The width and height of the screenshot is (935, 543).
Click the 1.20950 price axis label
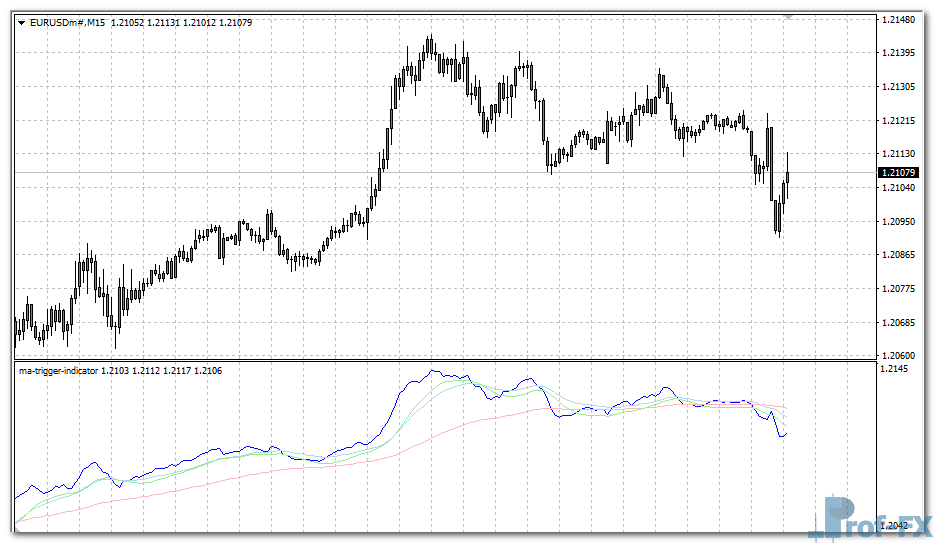point(900,222)
